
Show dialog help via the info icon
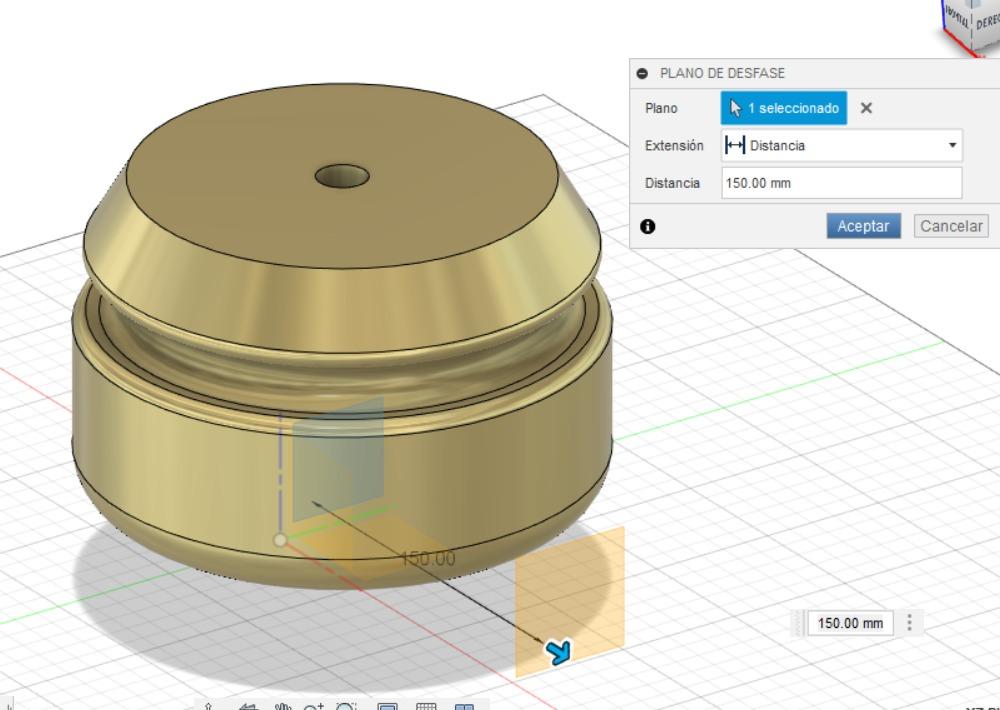647,226
